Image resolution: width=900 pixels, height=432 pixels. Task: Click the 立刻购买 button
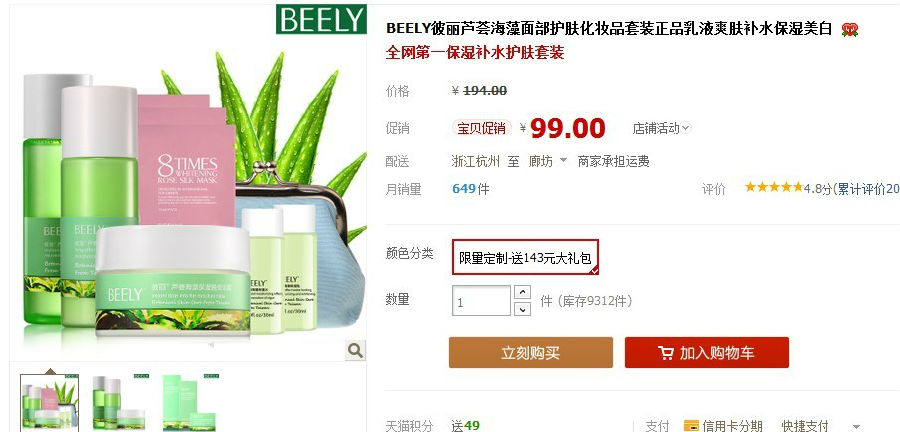[530, 352]
